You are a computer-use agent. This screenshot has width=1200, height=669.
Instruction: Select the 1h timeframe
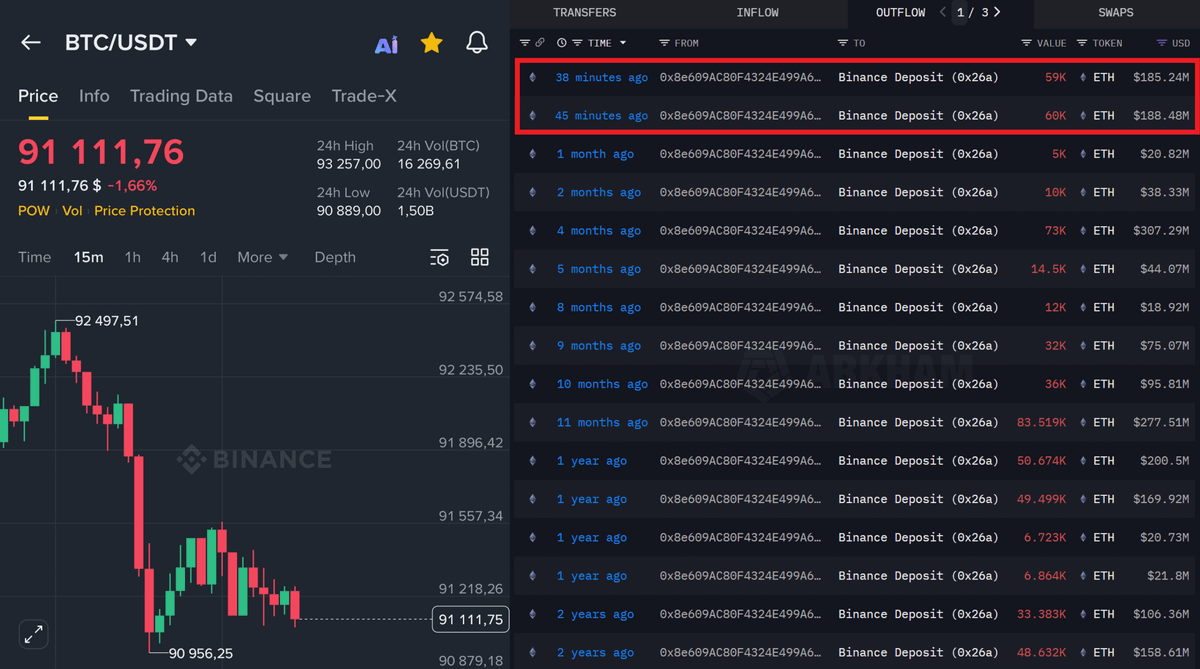tap(132, 257)
